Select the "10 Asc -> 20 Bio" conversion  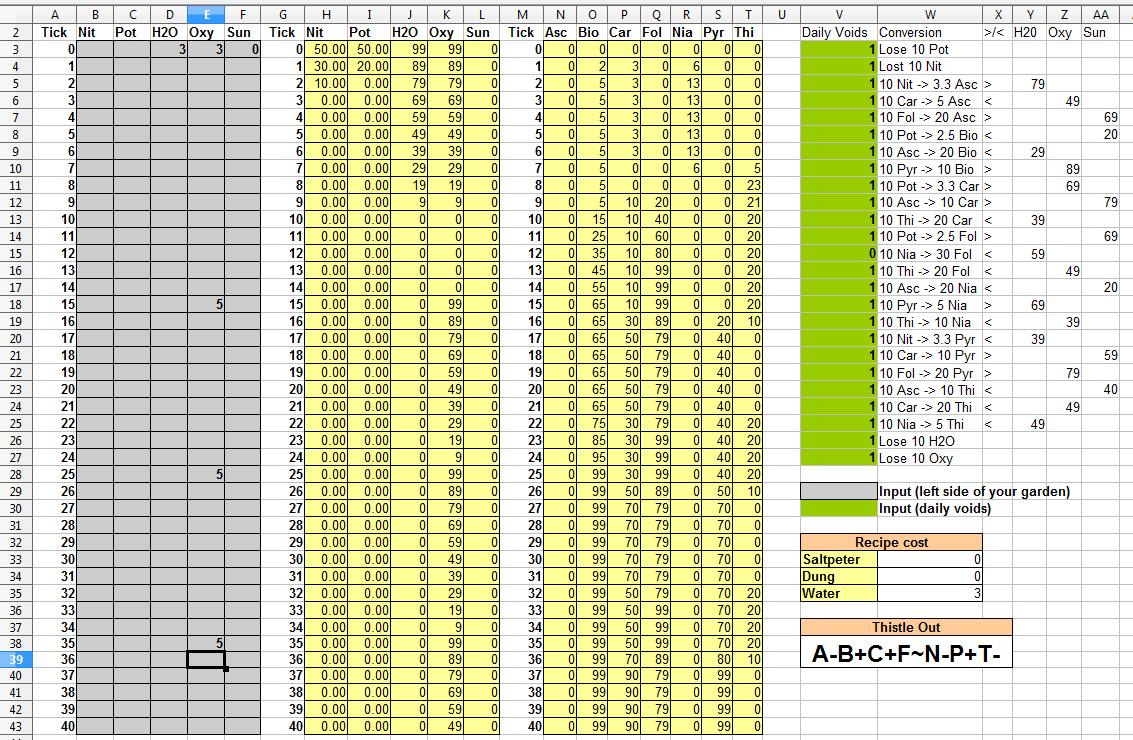coord(930,152)
